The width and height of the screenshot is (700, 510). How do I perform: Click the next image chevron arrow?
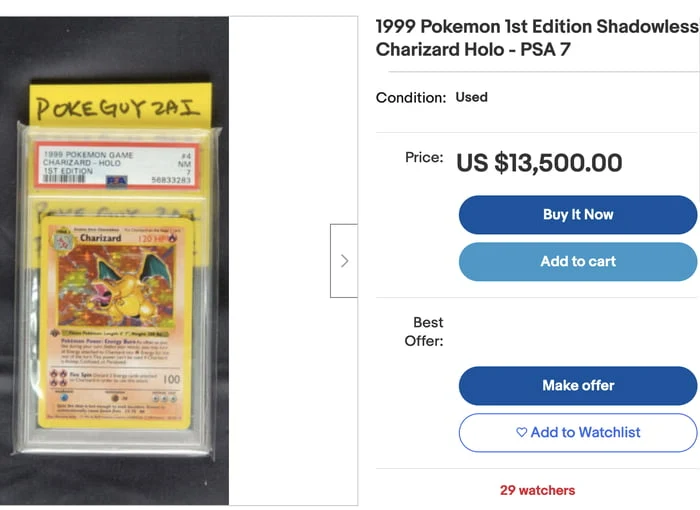point(344,261)
